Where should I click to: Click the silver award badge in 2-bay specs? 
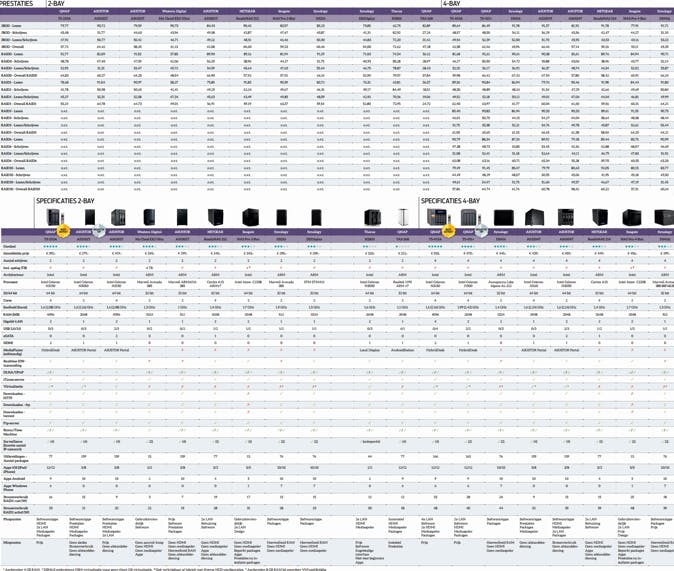point(99,231)
